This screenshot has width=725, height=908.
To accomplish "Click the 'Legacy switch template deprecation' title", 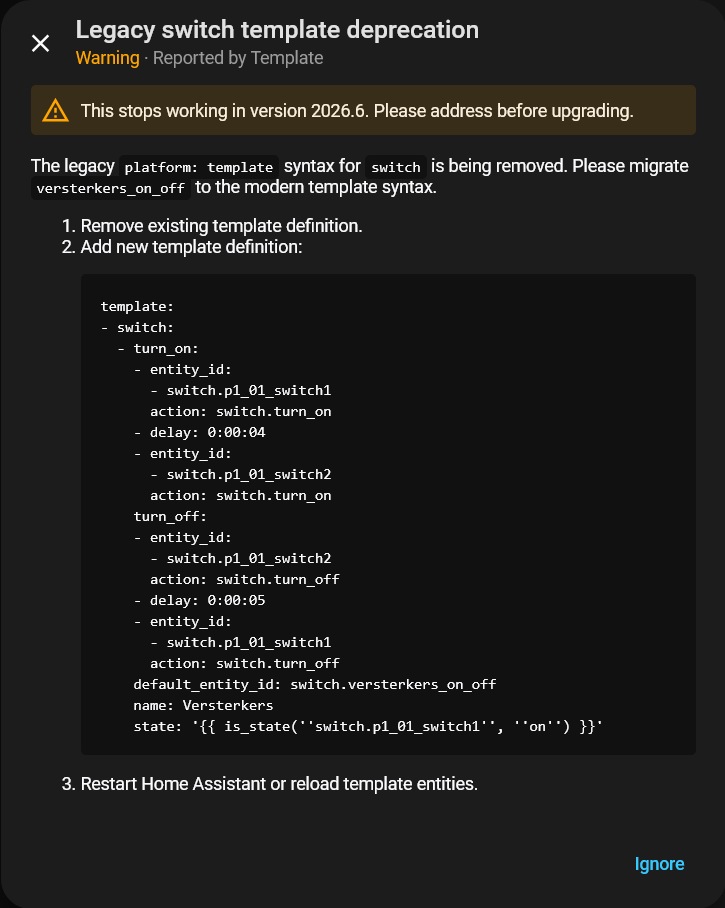I will pos(277,30).
